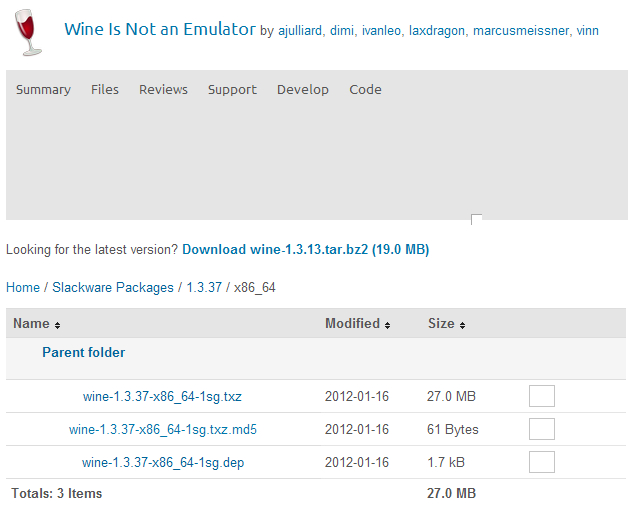Image resolution: width=628 pixels, height=514 pixels.
Task: Select the 2012-01-16 date in the .md5 row
Action: point(357,429)
